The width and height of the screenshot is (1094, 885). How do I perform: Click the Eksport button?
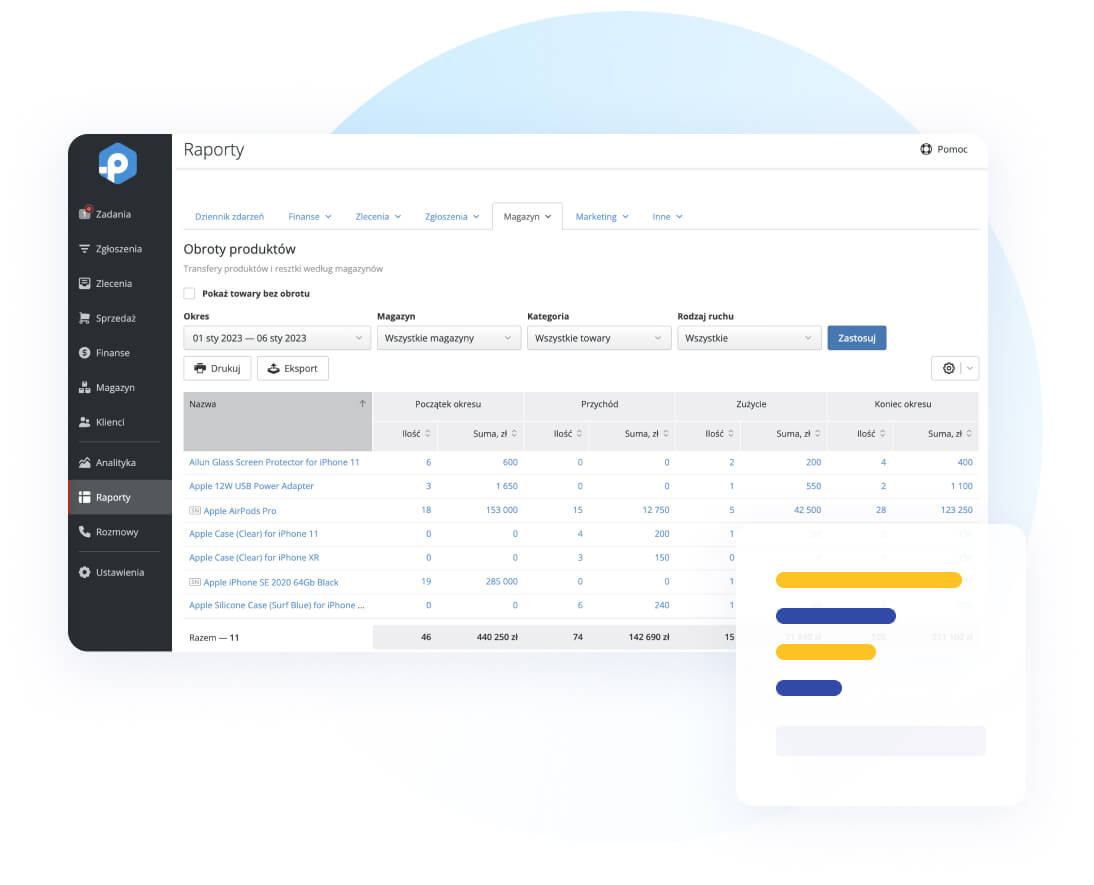click(292, 368)
